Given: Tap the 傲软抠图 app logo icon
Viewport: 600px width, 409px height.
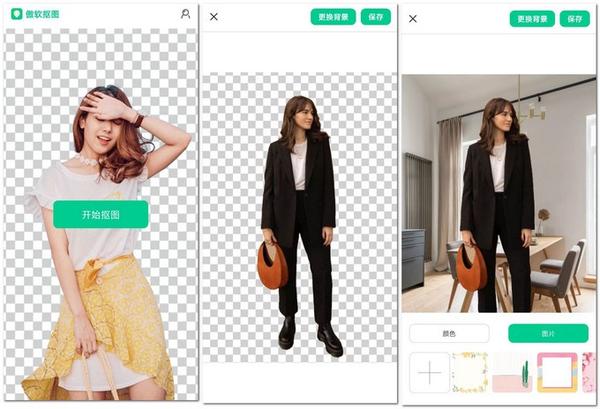Looking at the screenshot, I should [x=16, y=14].
